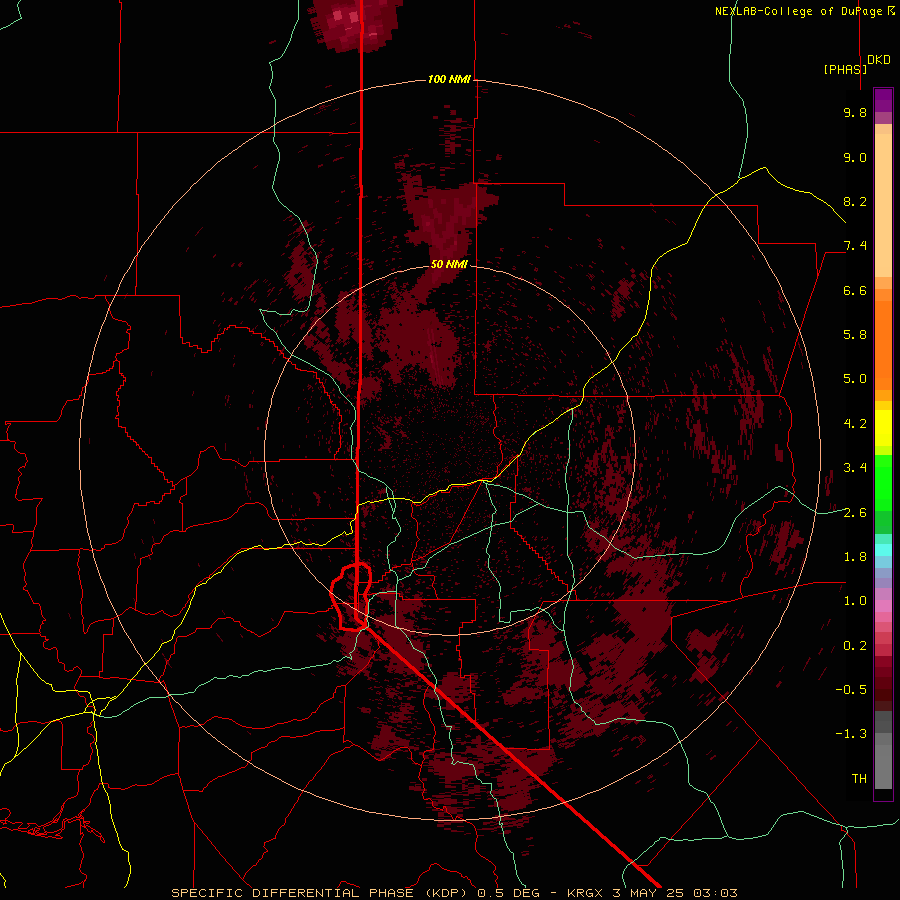Click the 5.0 scale label

tap(855, 379)
